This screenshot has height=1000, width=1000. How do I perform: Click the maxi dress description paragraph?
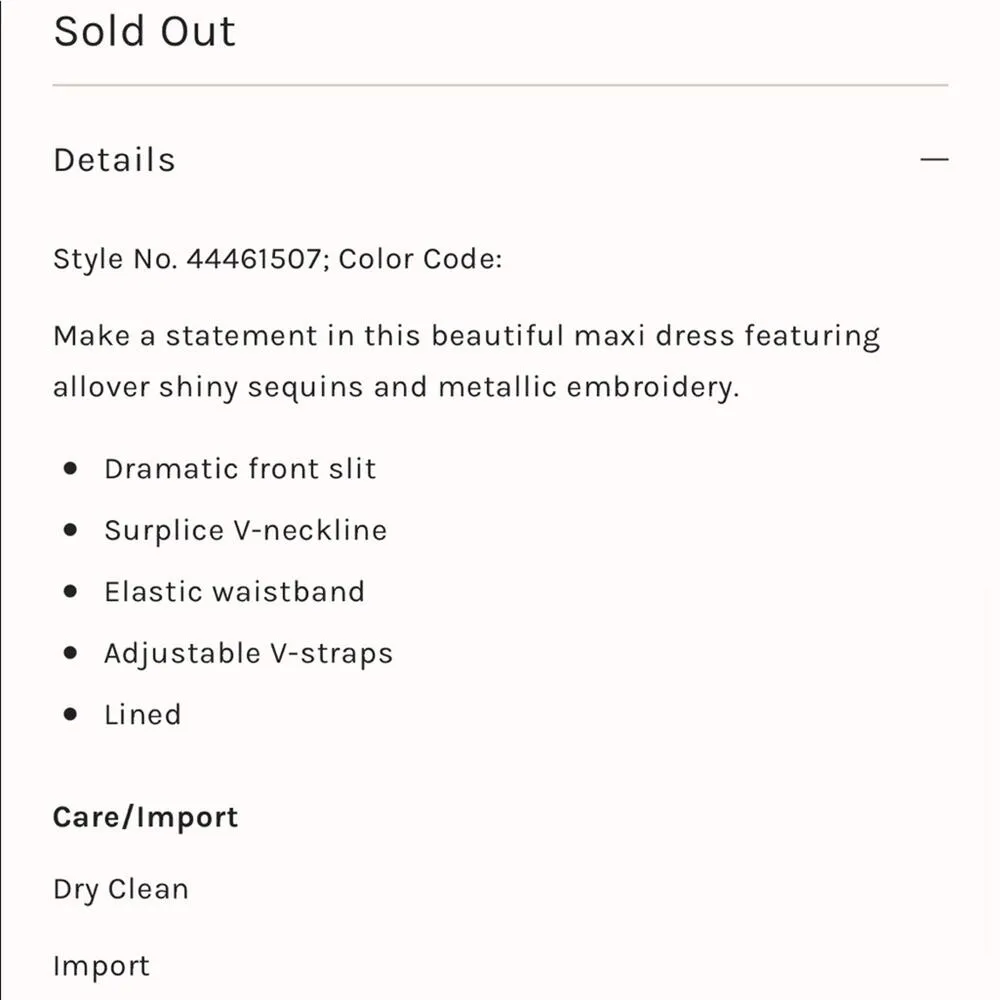pyautogui.click(x=465, y=360)
